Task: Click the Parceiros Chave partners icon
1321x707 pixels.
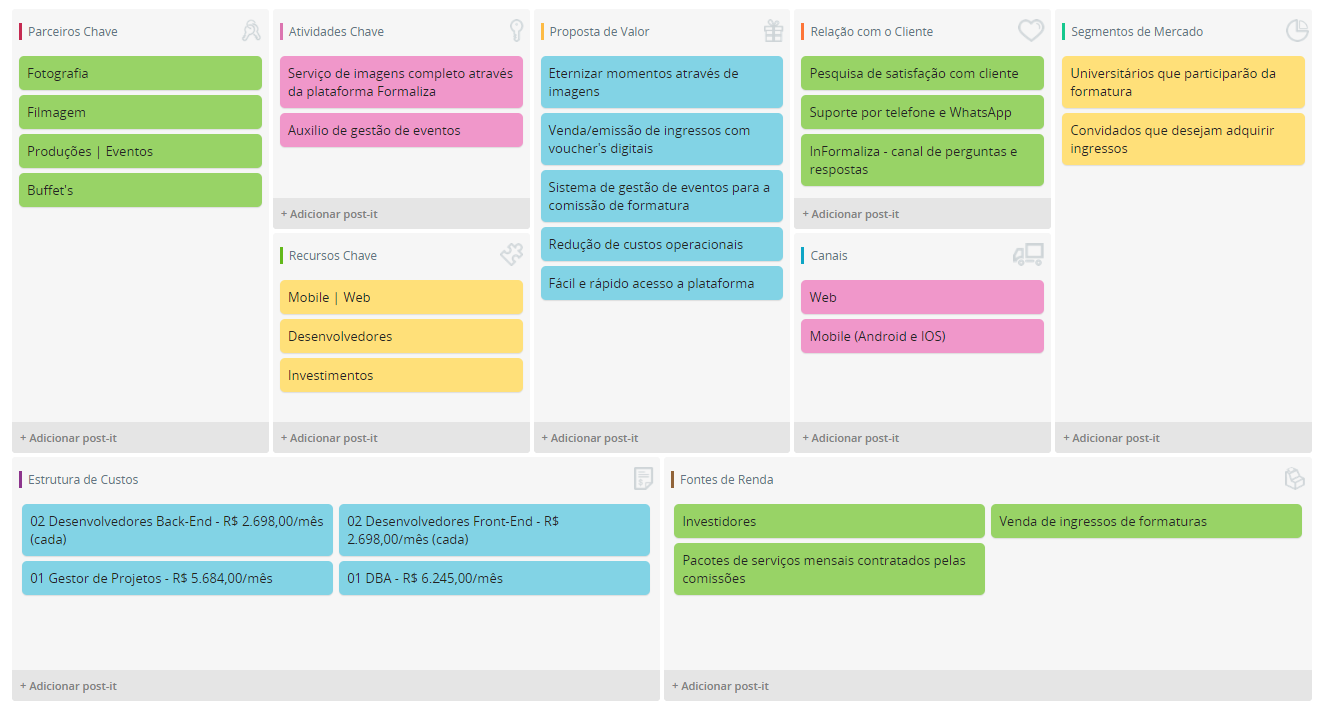Action: click(x=250, y=31)
